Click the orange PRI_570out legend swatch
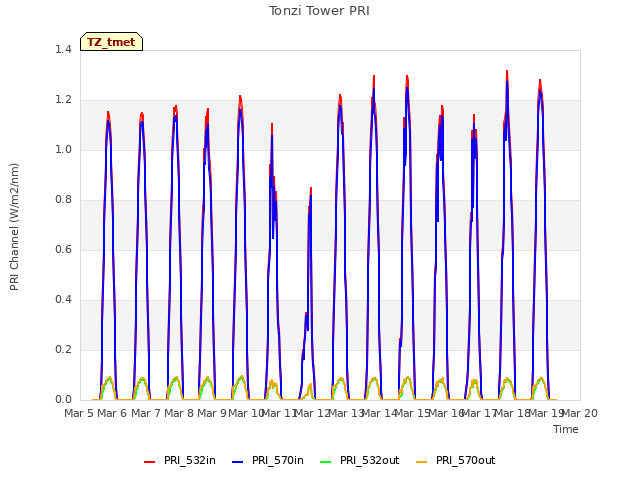Screen dimensions: 640x480 (x=422, y=461)
